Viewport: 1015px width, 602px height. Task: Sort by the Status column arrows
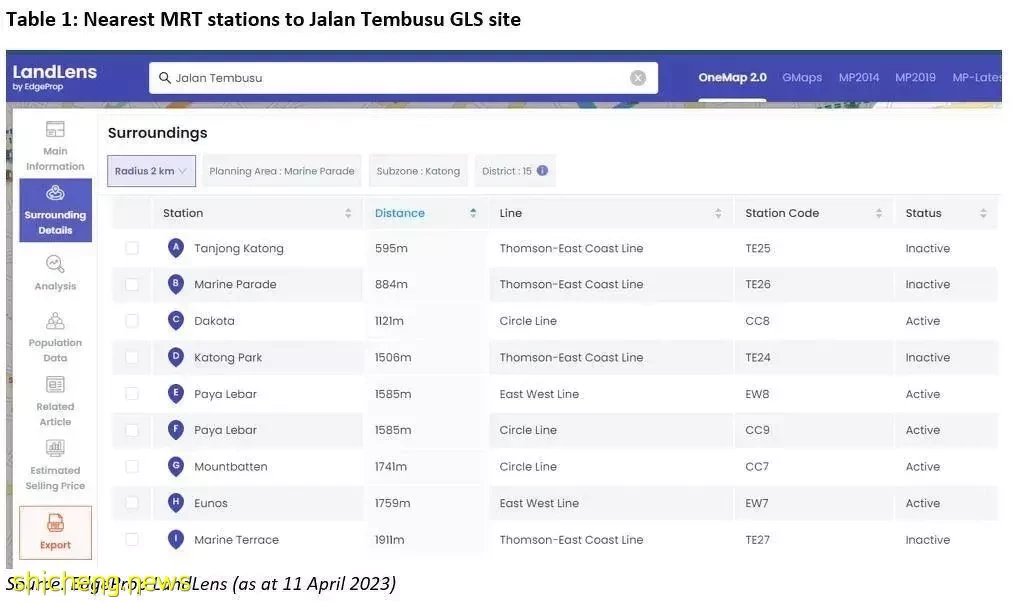[983, 213]
